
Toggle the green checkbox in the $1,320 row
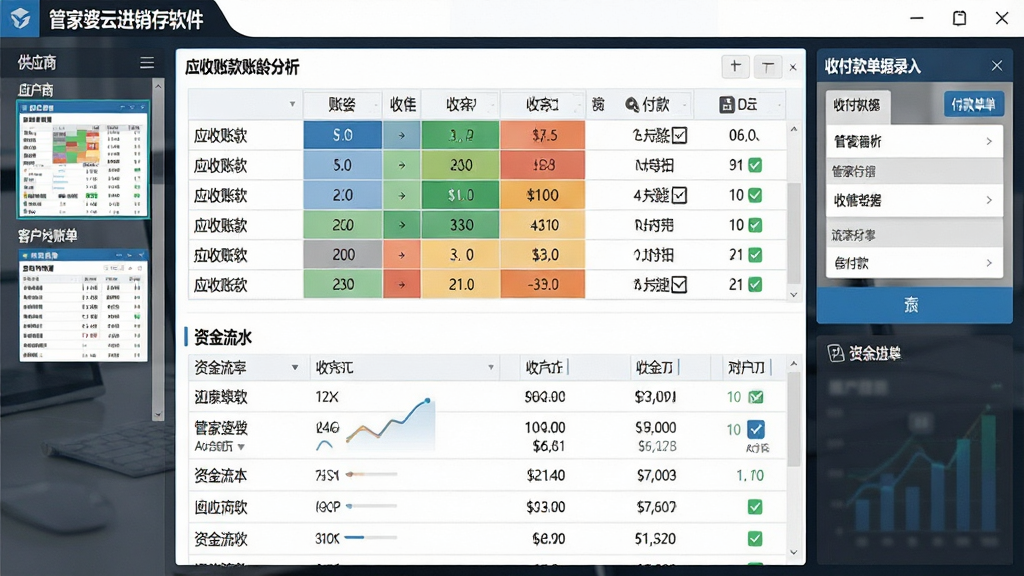tap(755, 539)
